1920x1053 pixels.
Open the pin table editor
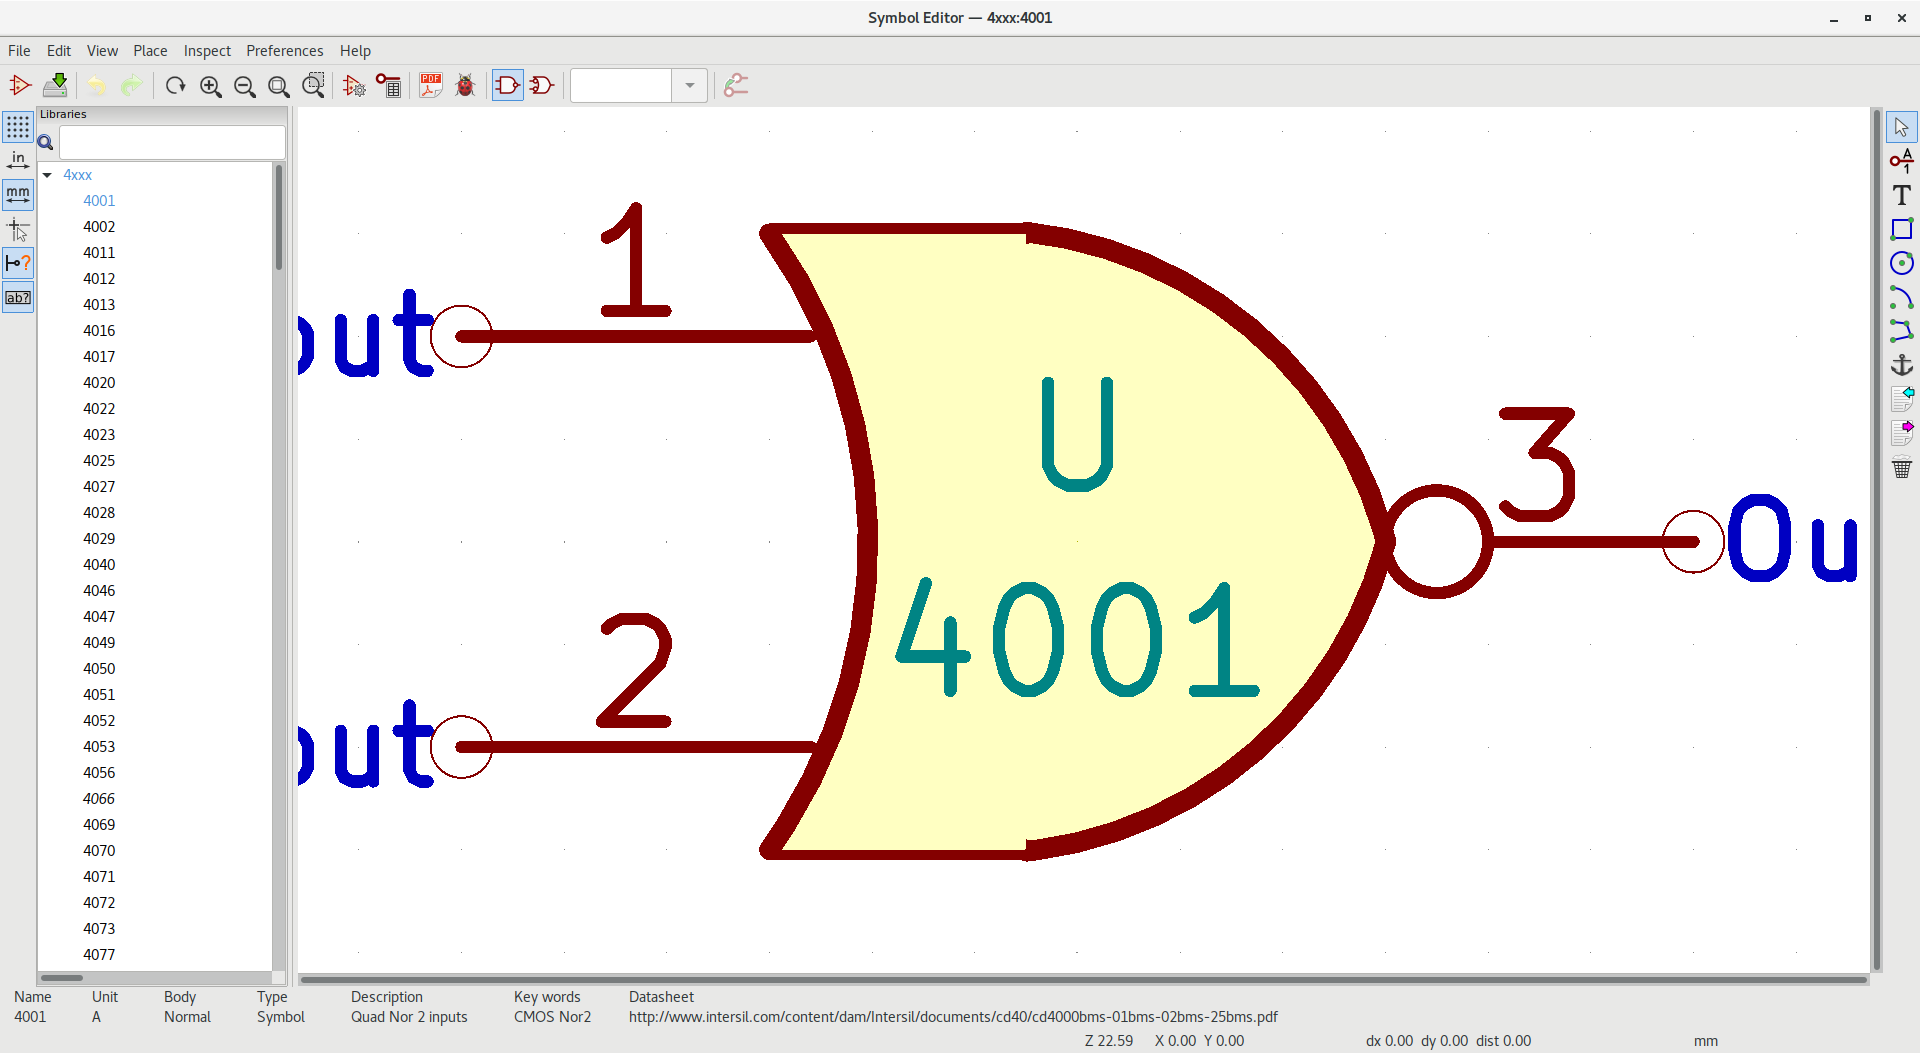coord(388,86)
